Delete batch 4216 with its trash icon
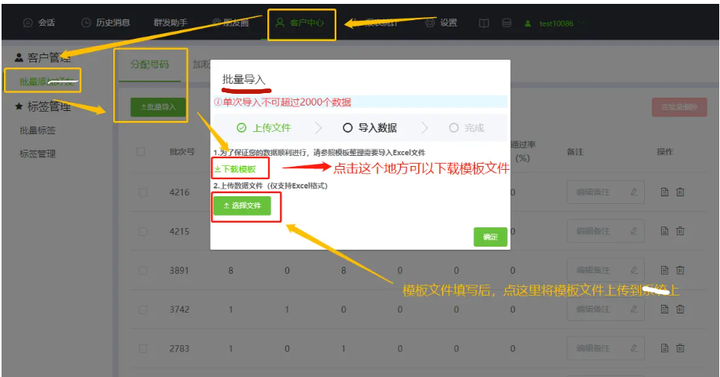 680,192
